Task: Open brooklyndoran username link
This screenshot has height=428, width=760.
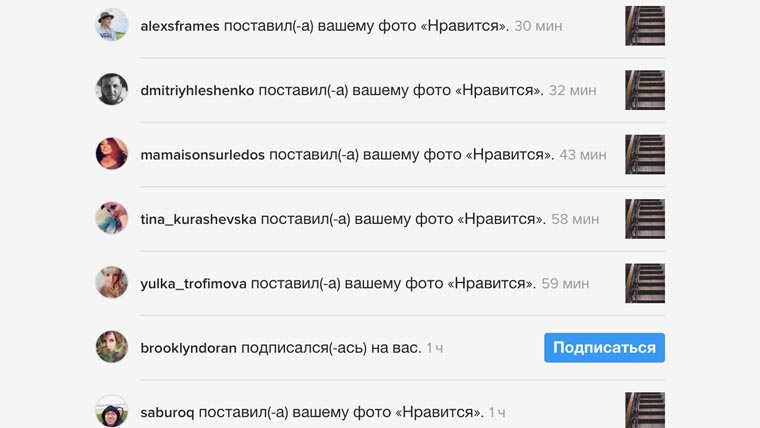Action: (x=189, y=348)
